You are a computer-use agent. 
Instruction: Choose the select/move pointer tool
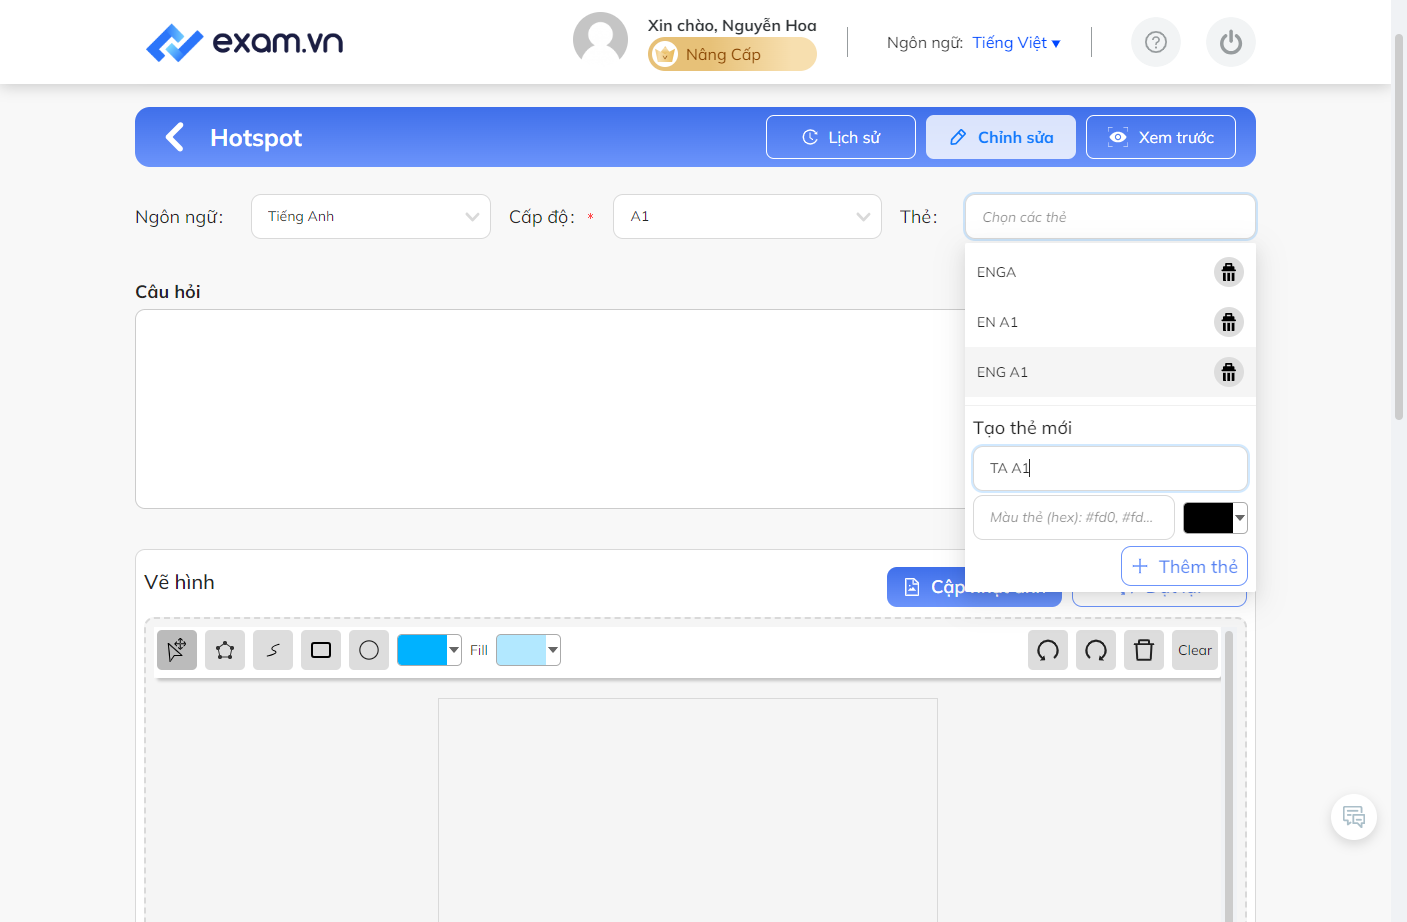[x=177, y=650]
